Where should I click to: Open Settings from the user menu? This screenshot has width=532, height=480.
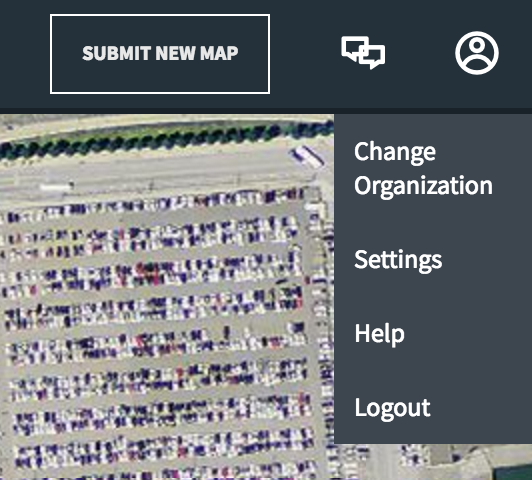point(398,260)
